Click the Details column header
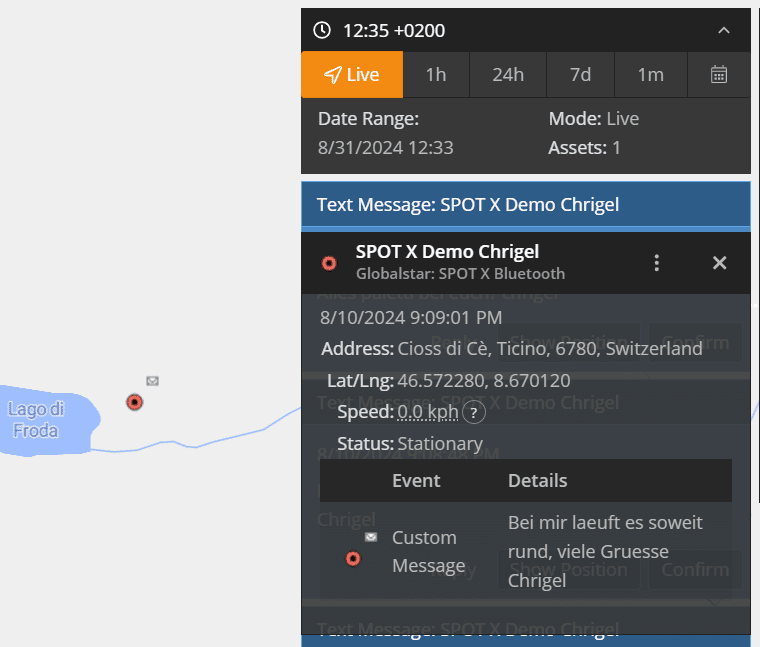760x647 pixels. (x=538, y=480)
